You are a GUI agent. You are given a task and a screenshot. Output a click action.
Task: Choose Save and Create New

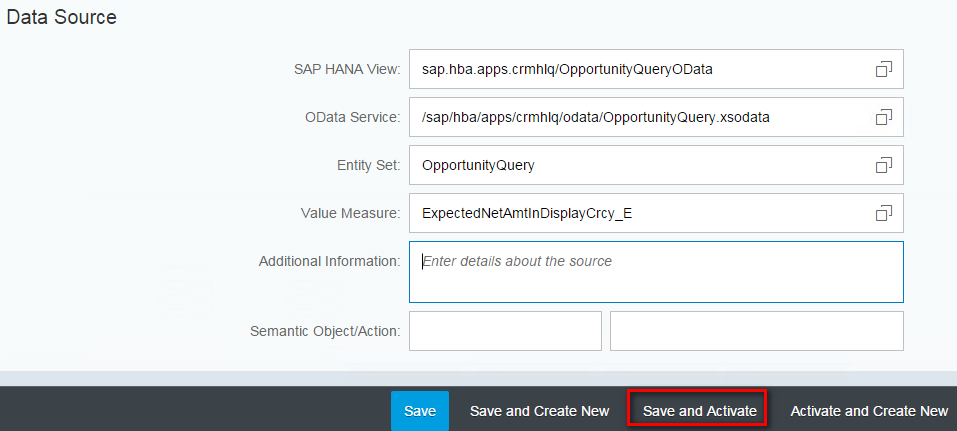(x=540, y=411)
